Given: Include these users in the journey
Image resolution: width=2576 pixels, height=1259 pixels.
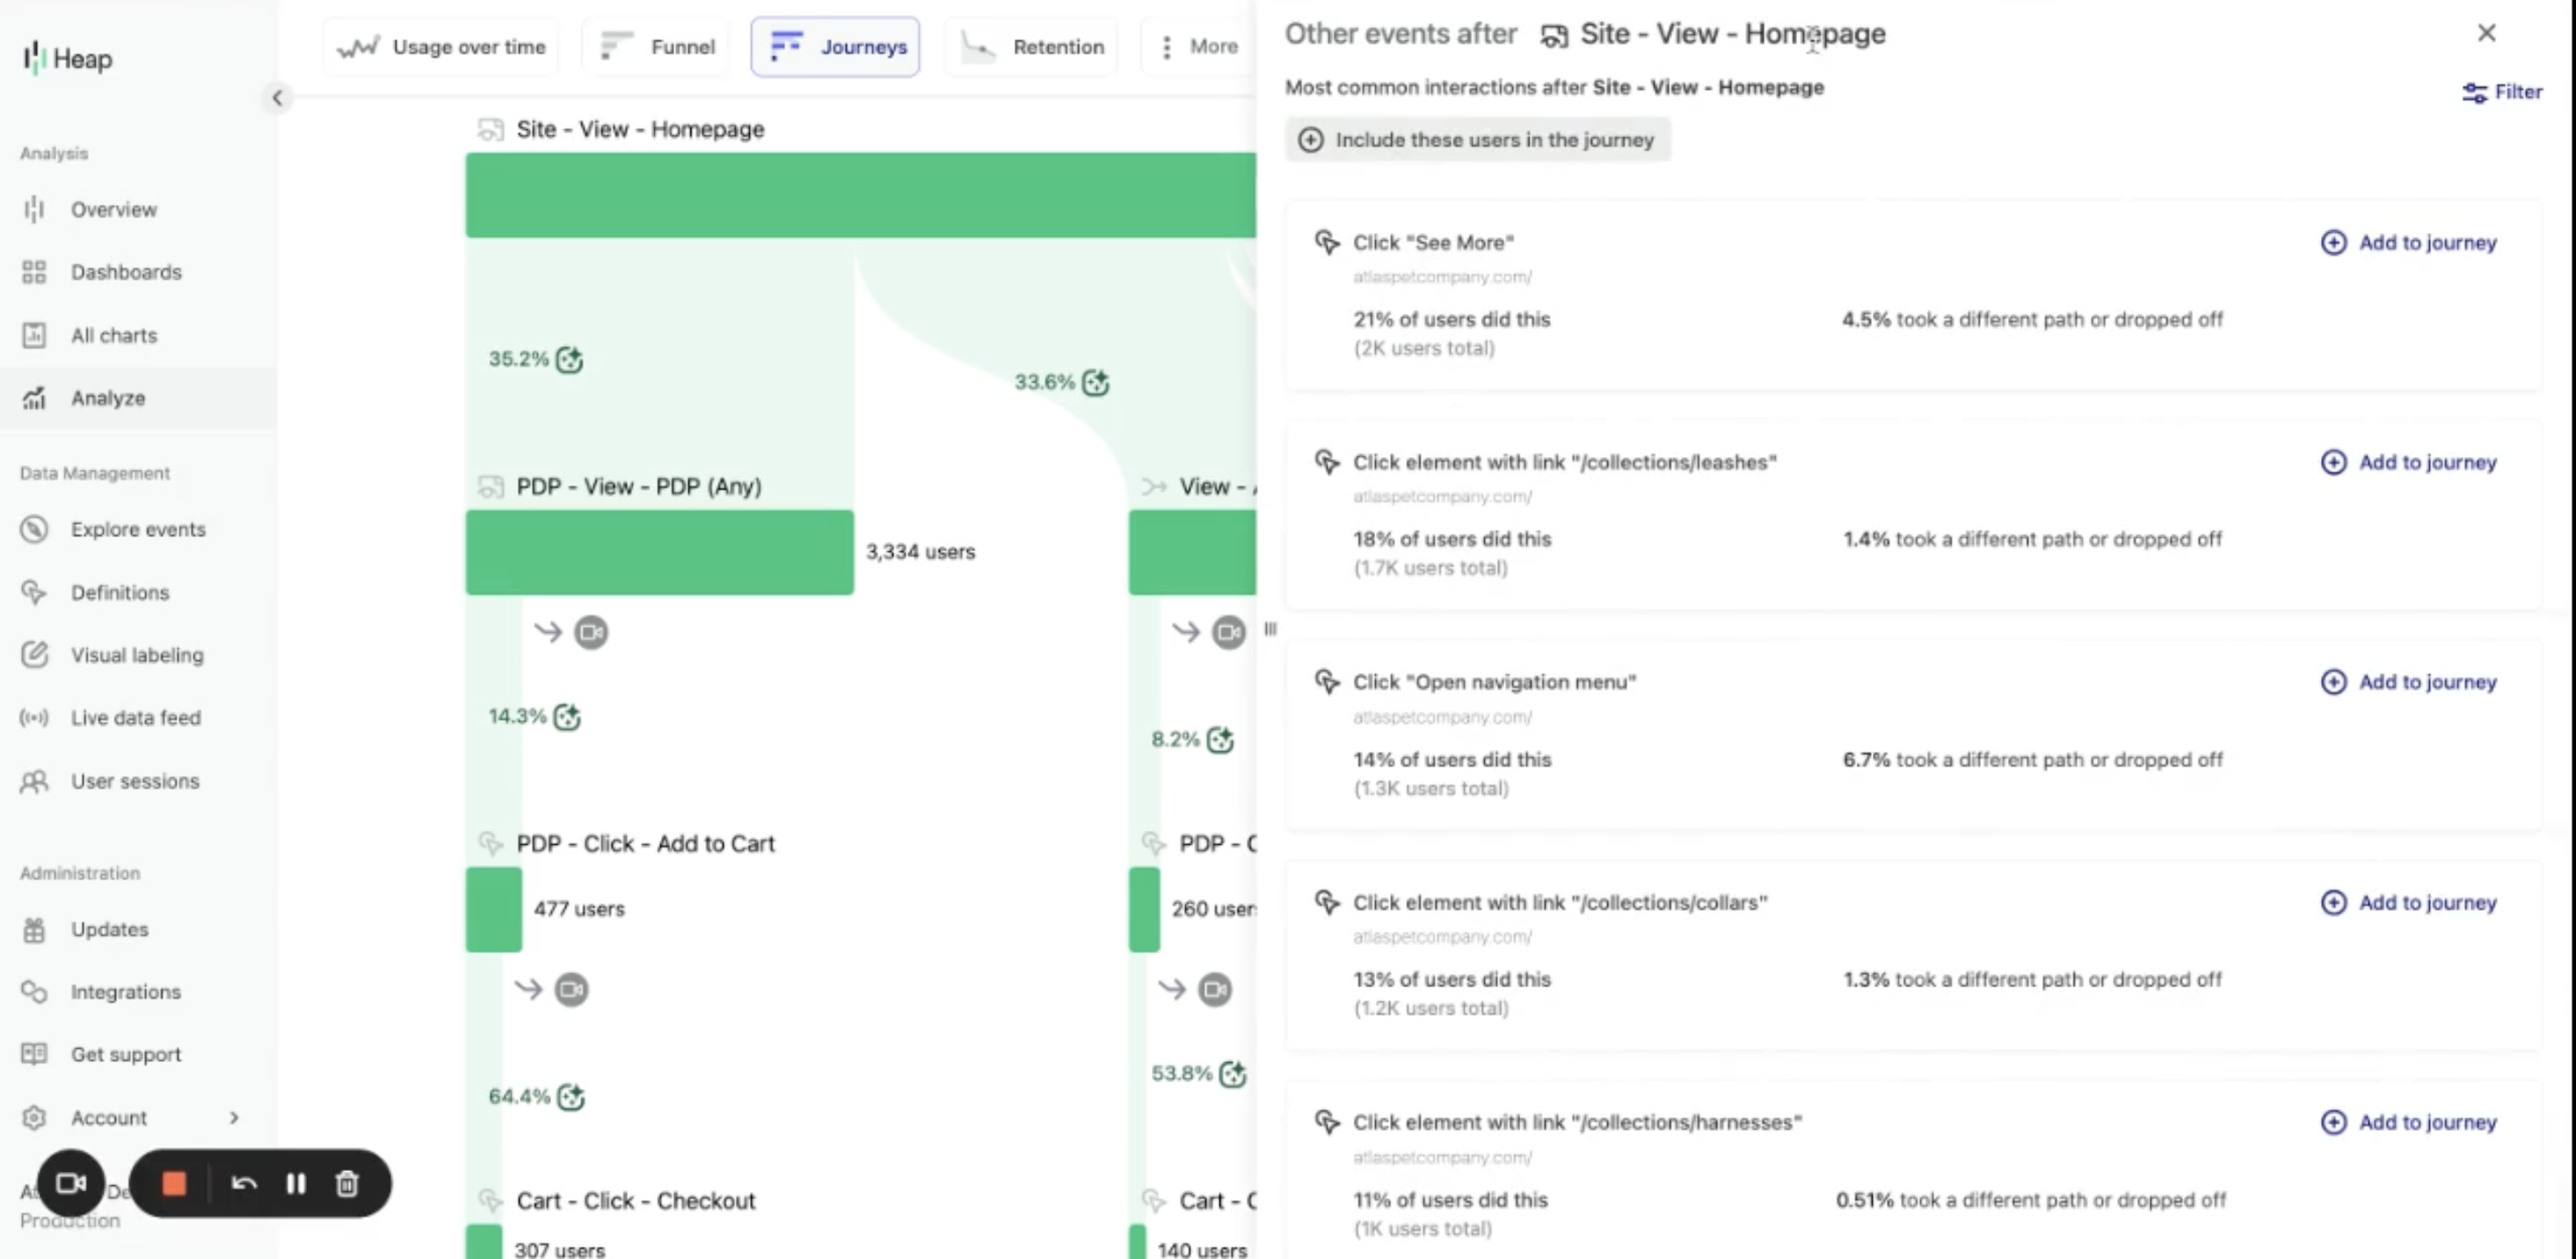Looking at the screenshot, I should click(x=1477, y=140).
